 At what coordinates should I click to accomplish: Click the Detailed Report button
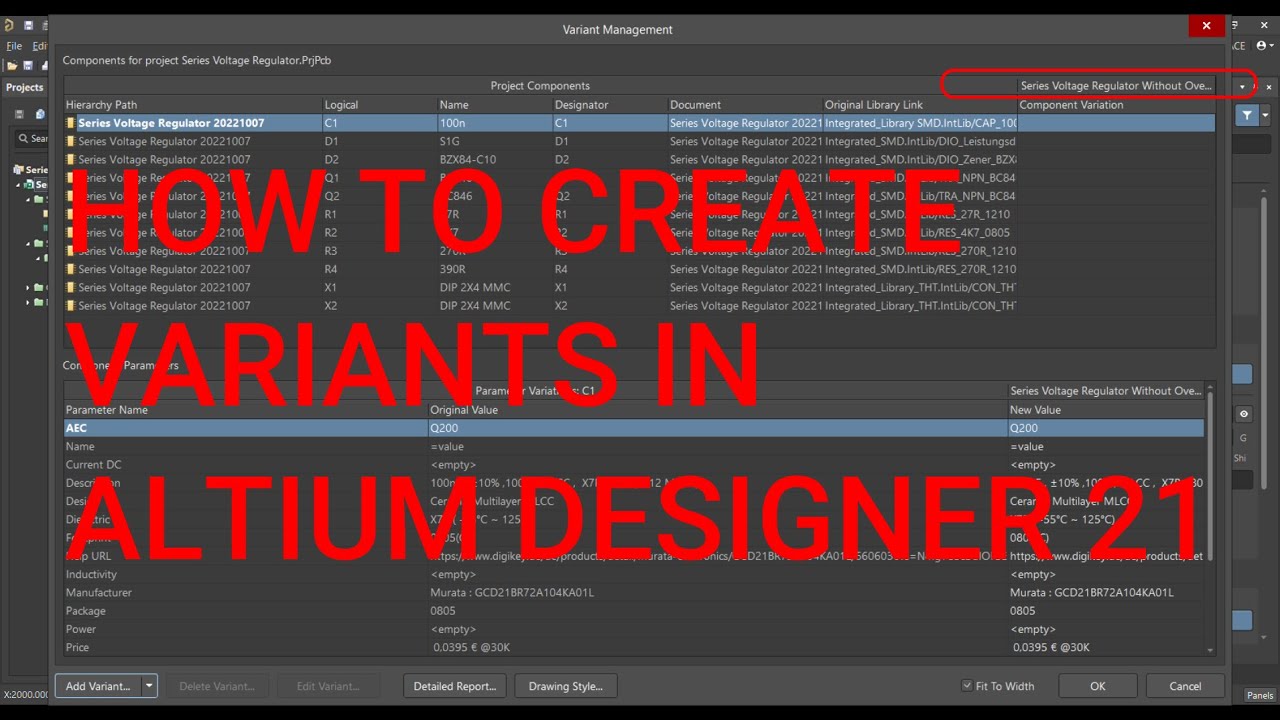tap(455, 686)
